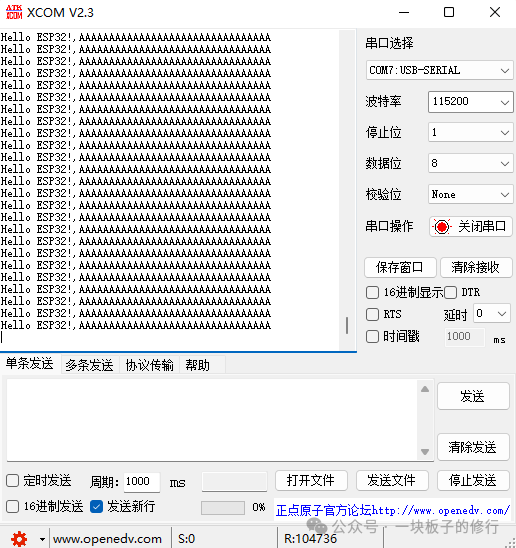Open the 延时 delay dropdown
This screenshot has height=548, width=516.
(x=492, y=313)
